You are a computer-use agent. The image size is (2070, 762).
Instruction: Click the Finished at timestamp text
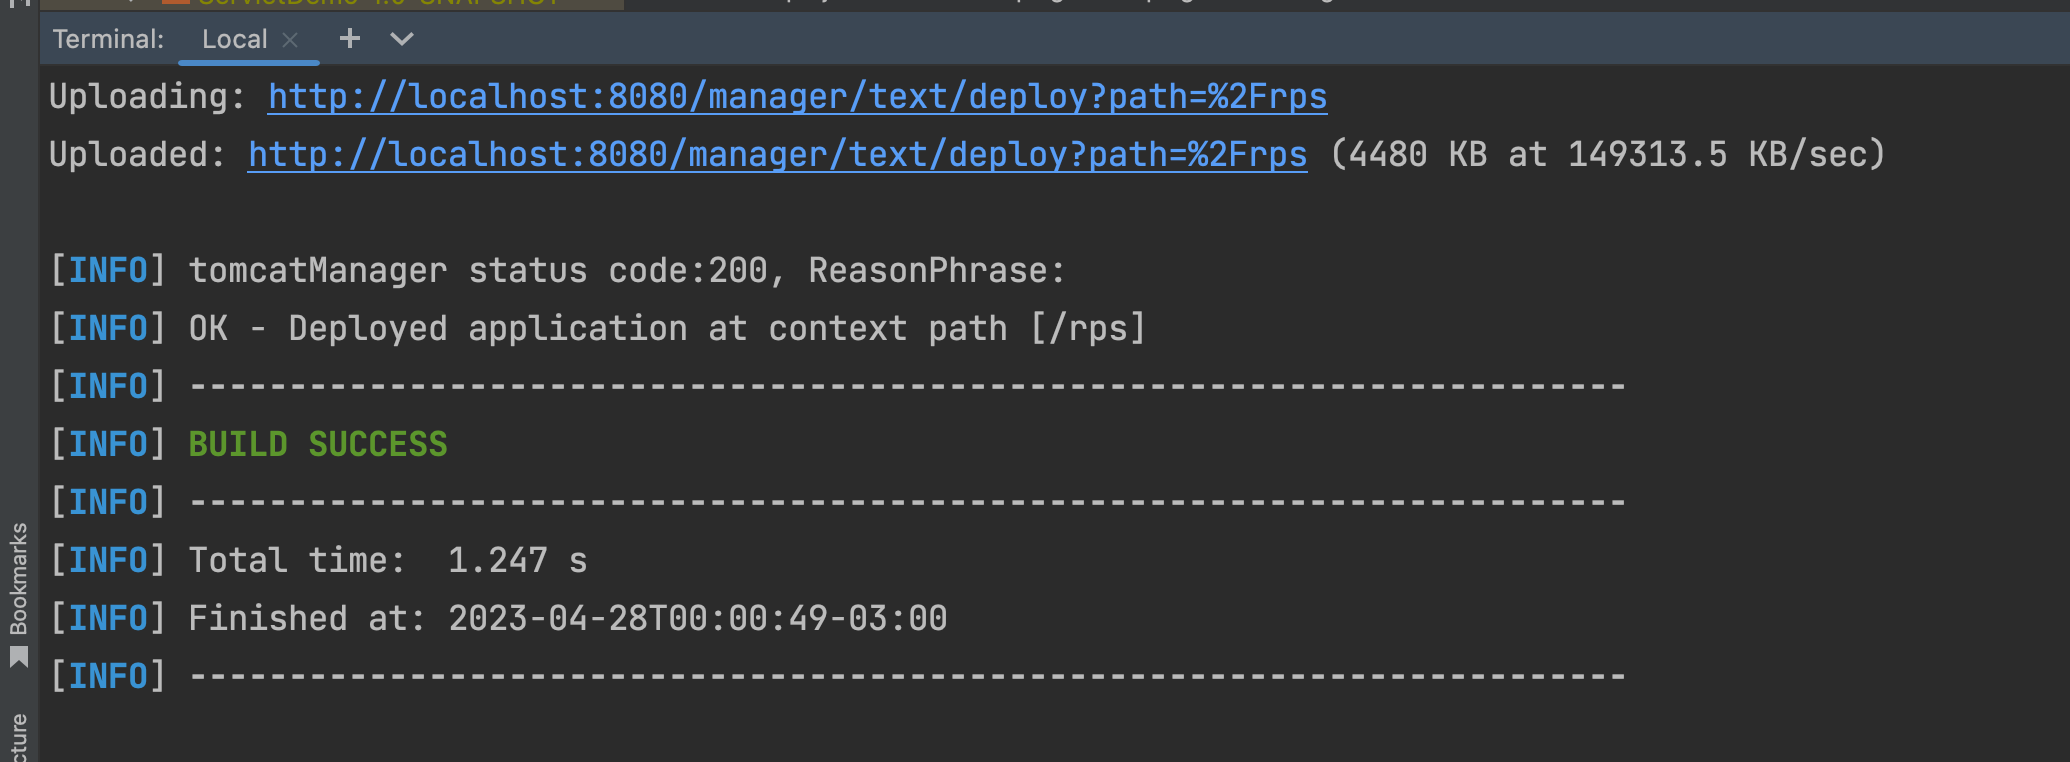(567, 619)
